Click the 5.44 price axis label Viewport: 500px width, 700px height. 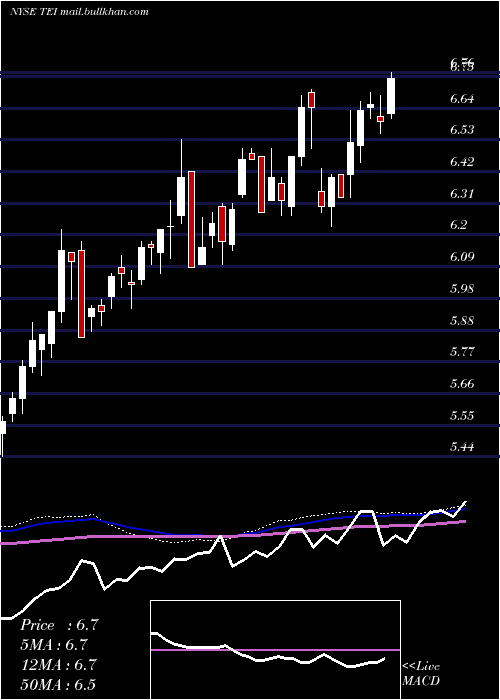[x=462, y=446]
